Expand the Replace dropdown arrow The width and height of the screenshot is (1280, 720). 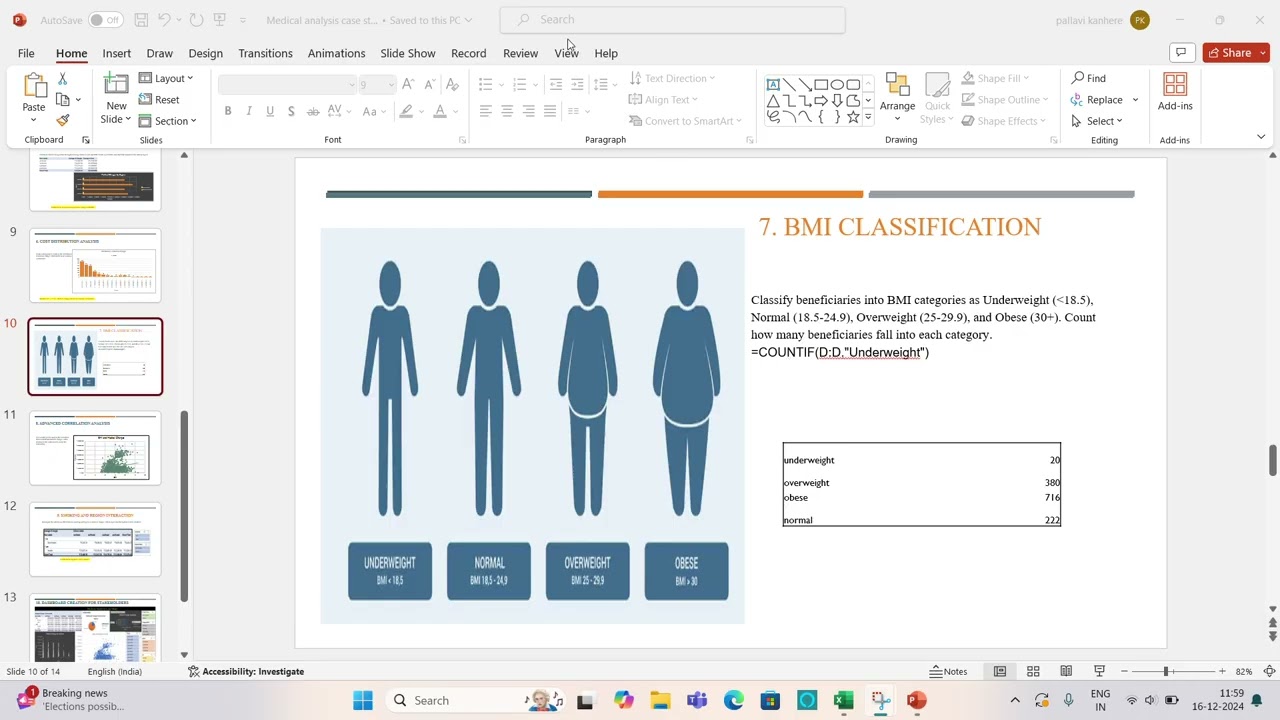[1135, 100]
